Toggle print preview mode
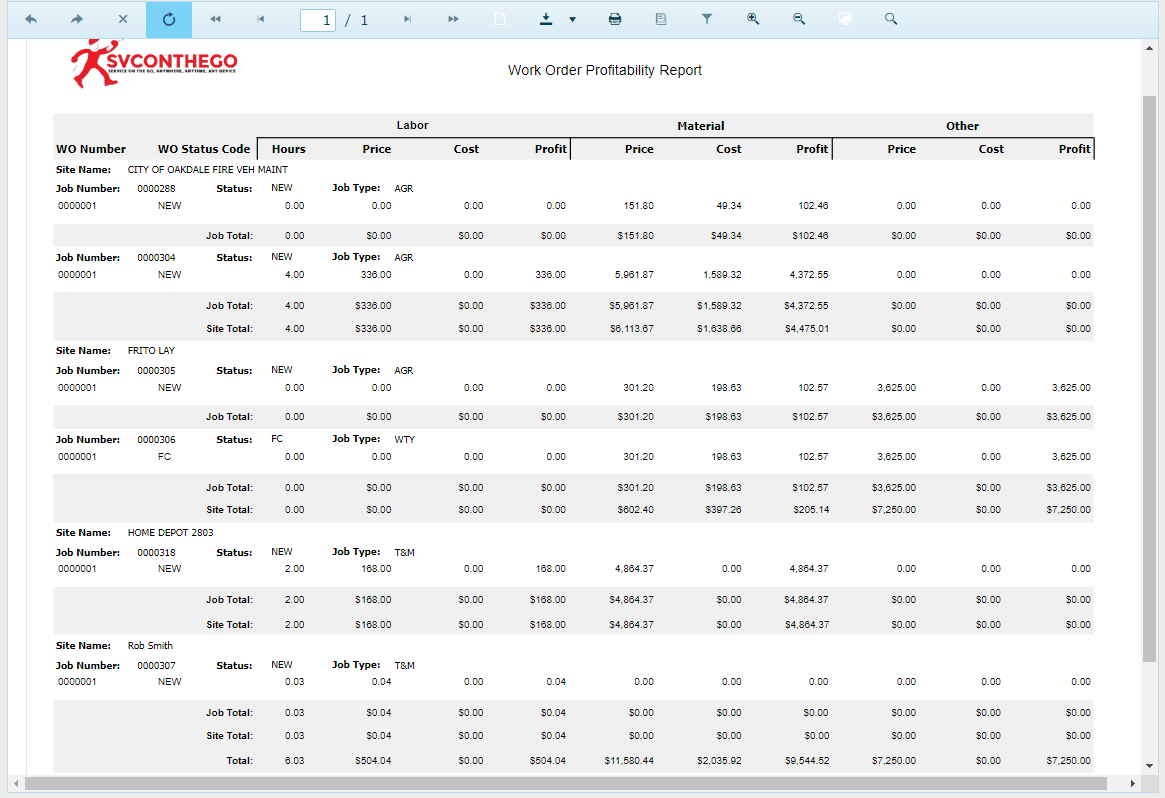 coord(500,19)
